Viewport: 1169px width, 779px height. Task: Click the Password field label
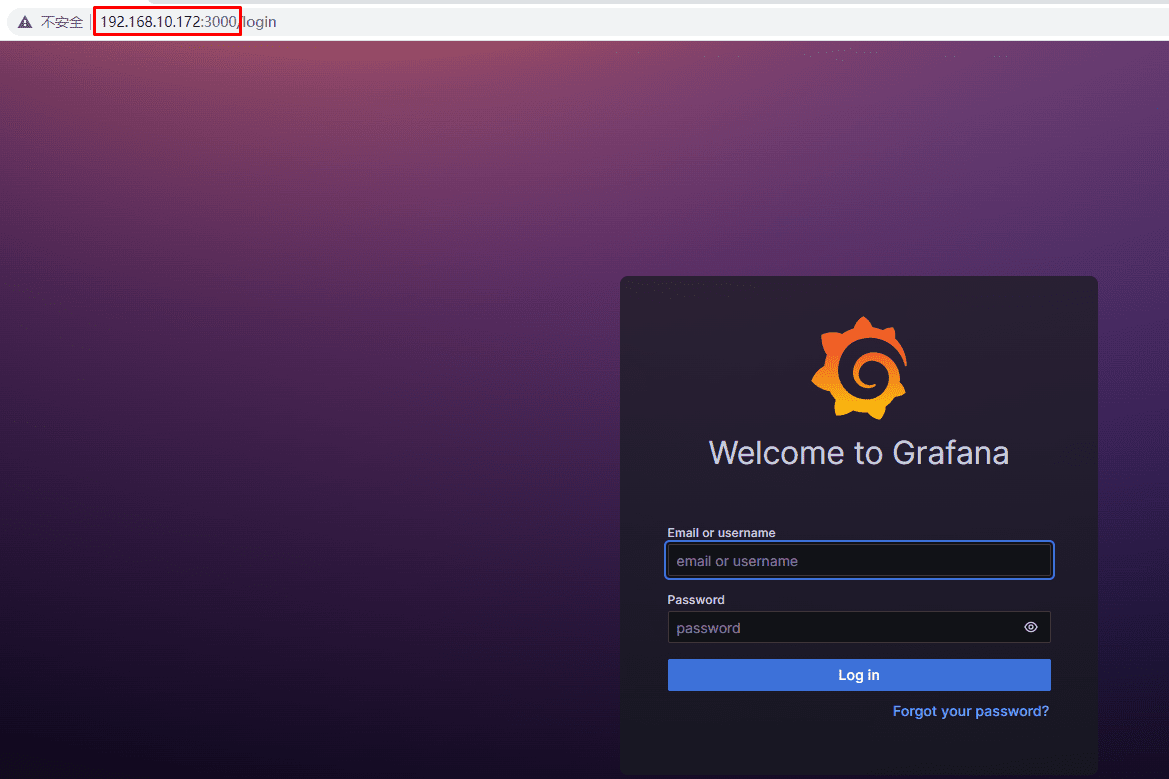(696, 599)
